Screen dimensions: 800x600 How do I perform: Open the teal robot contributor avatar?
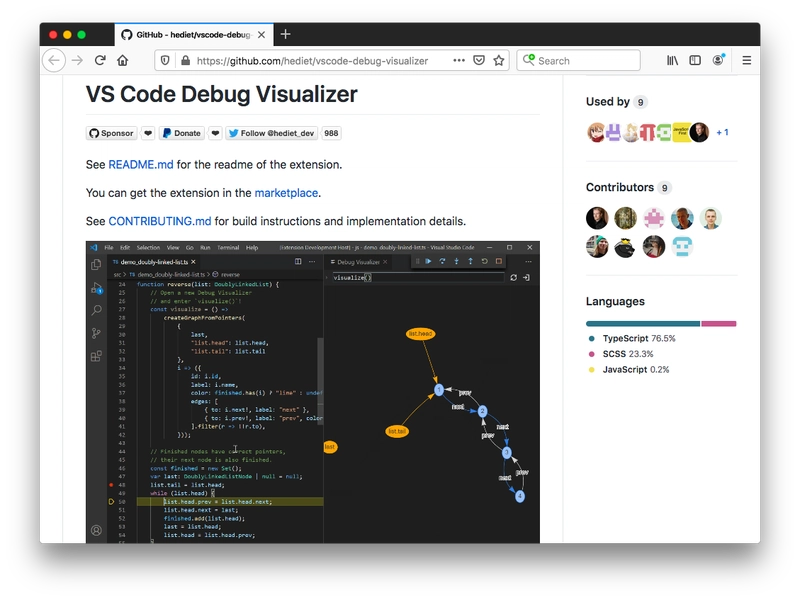click(682, 246)
